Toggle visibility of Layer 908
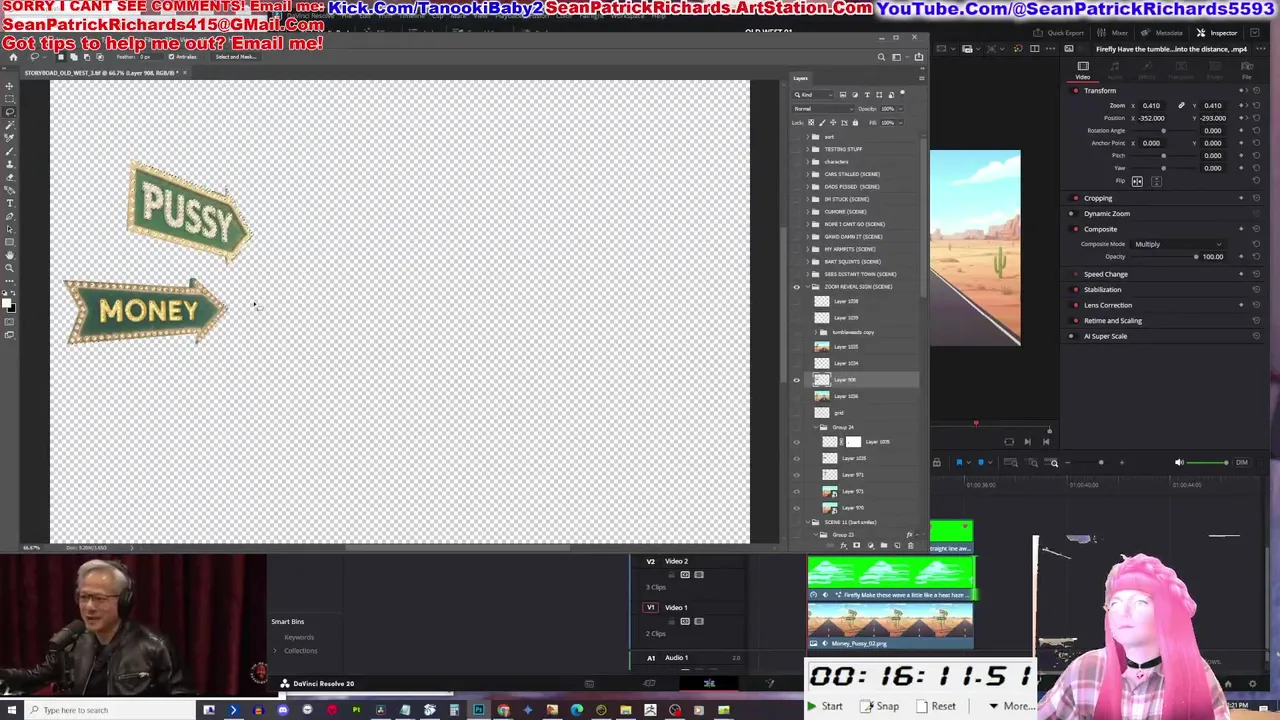Screen dimensions: 1280x720 [797, 380]
